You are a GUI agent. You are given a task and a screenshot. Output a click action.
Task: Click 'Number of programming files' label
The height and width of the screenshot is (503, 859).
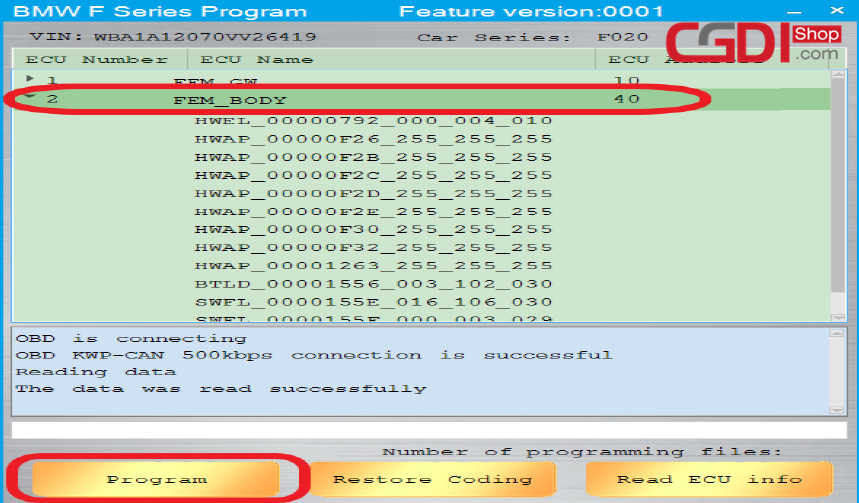tap(582, 451)
